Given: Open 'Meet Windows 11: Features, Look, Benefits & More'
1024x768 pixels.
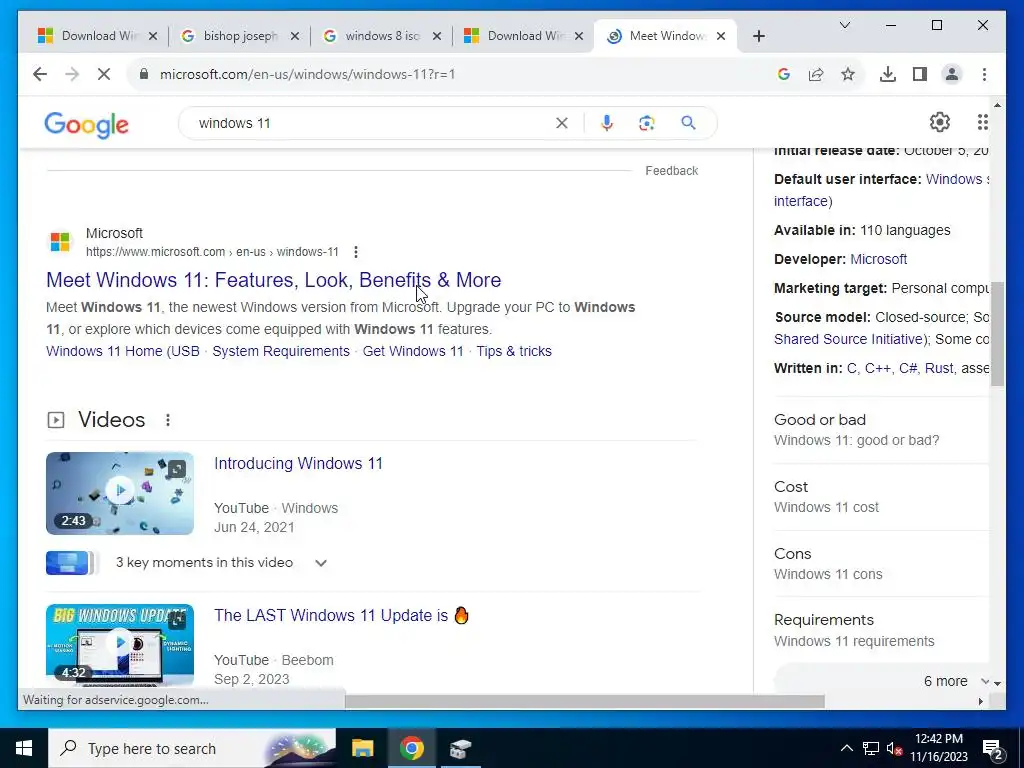Looking at the screenshot, I should [x=274, y=280].
